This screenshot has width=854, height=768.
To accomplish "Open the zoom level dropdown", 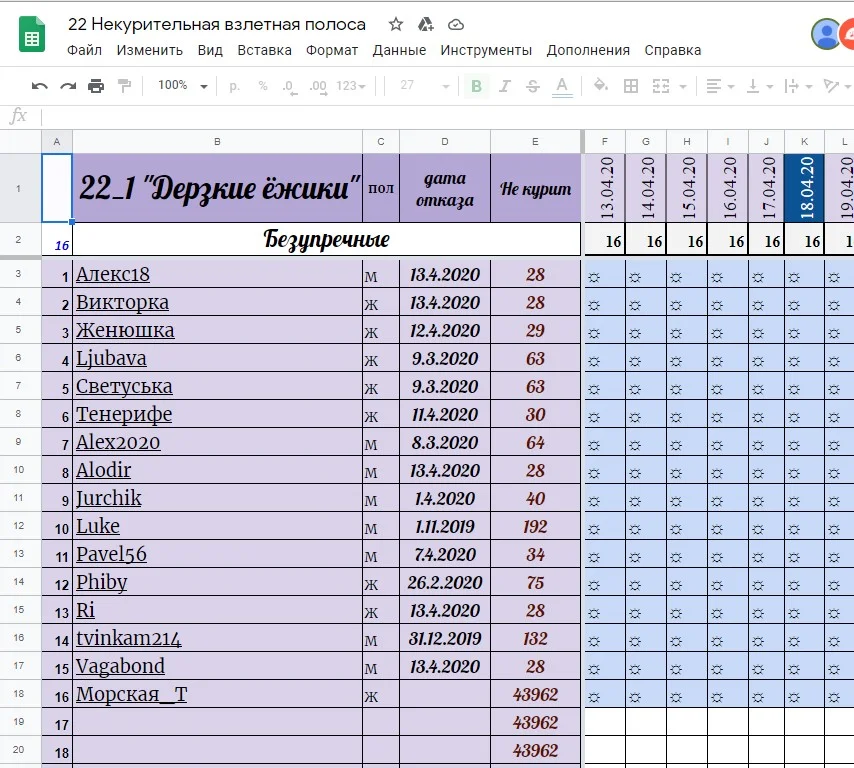I will 182,85.
